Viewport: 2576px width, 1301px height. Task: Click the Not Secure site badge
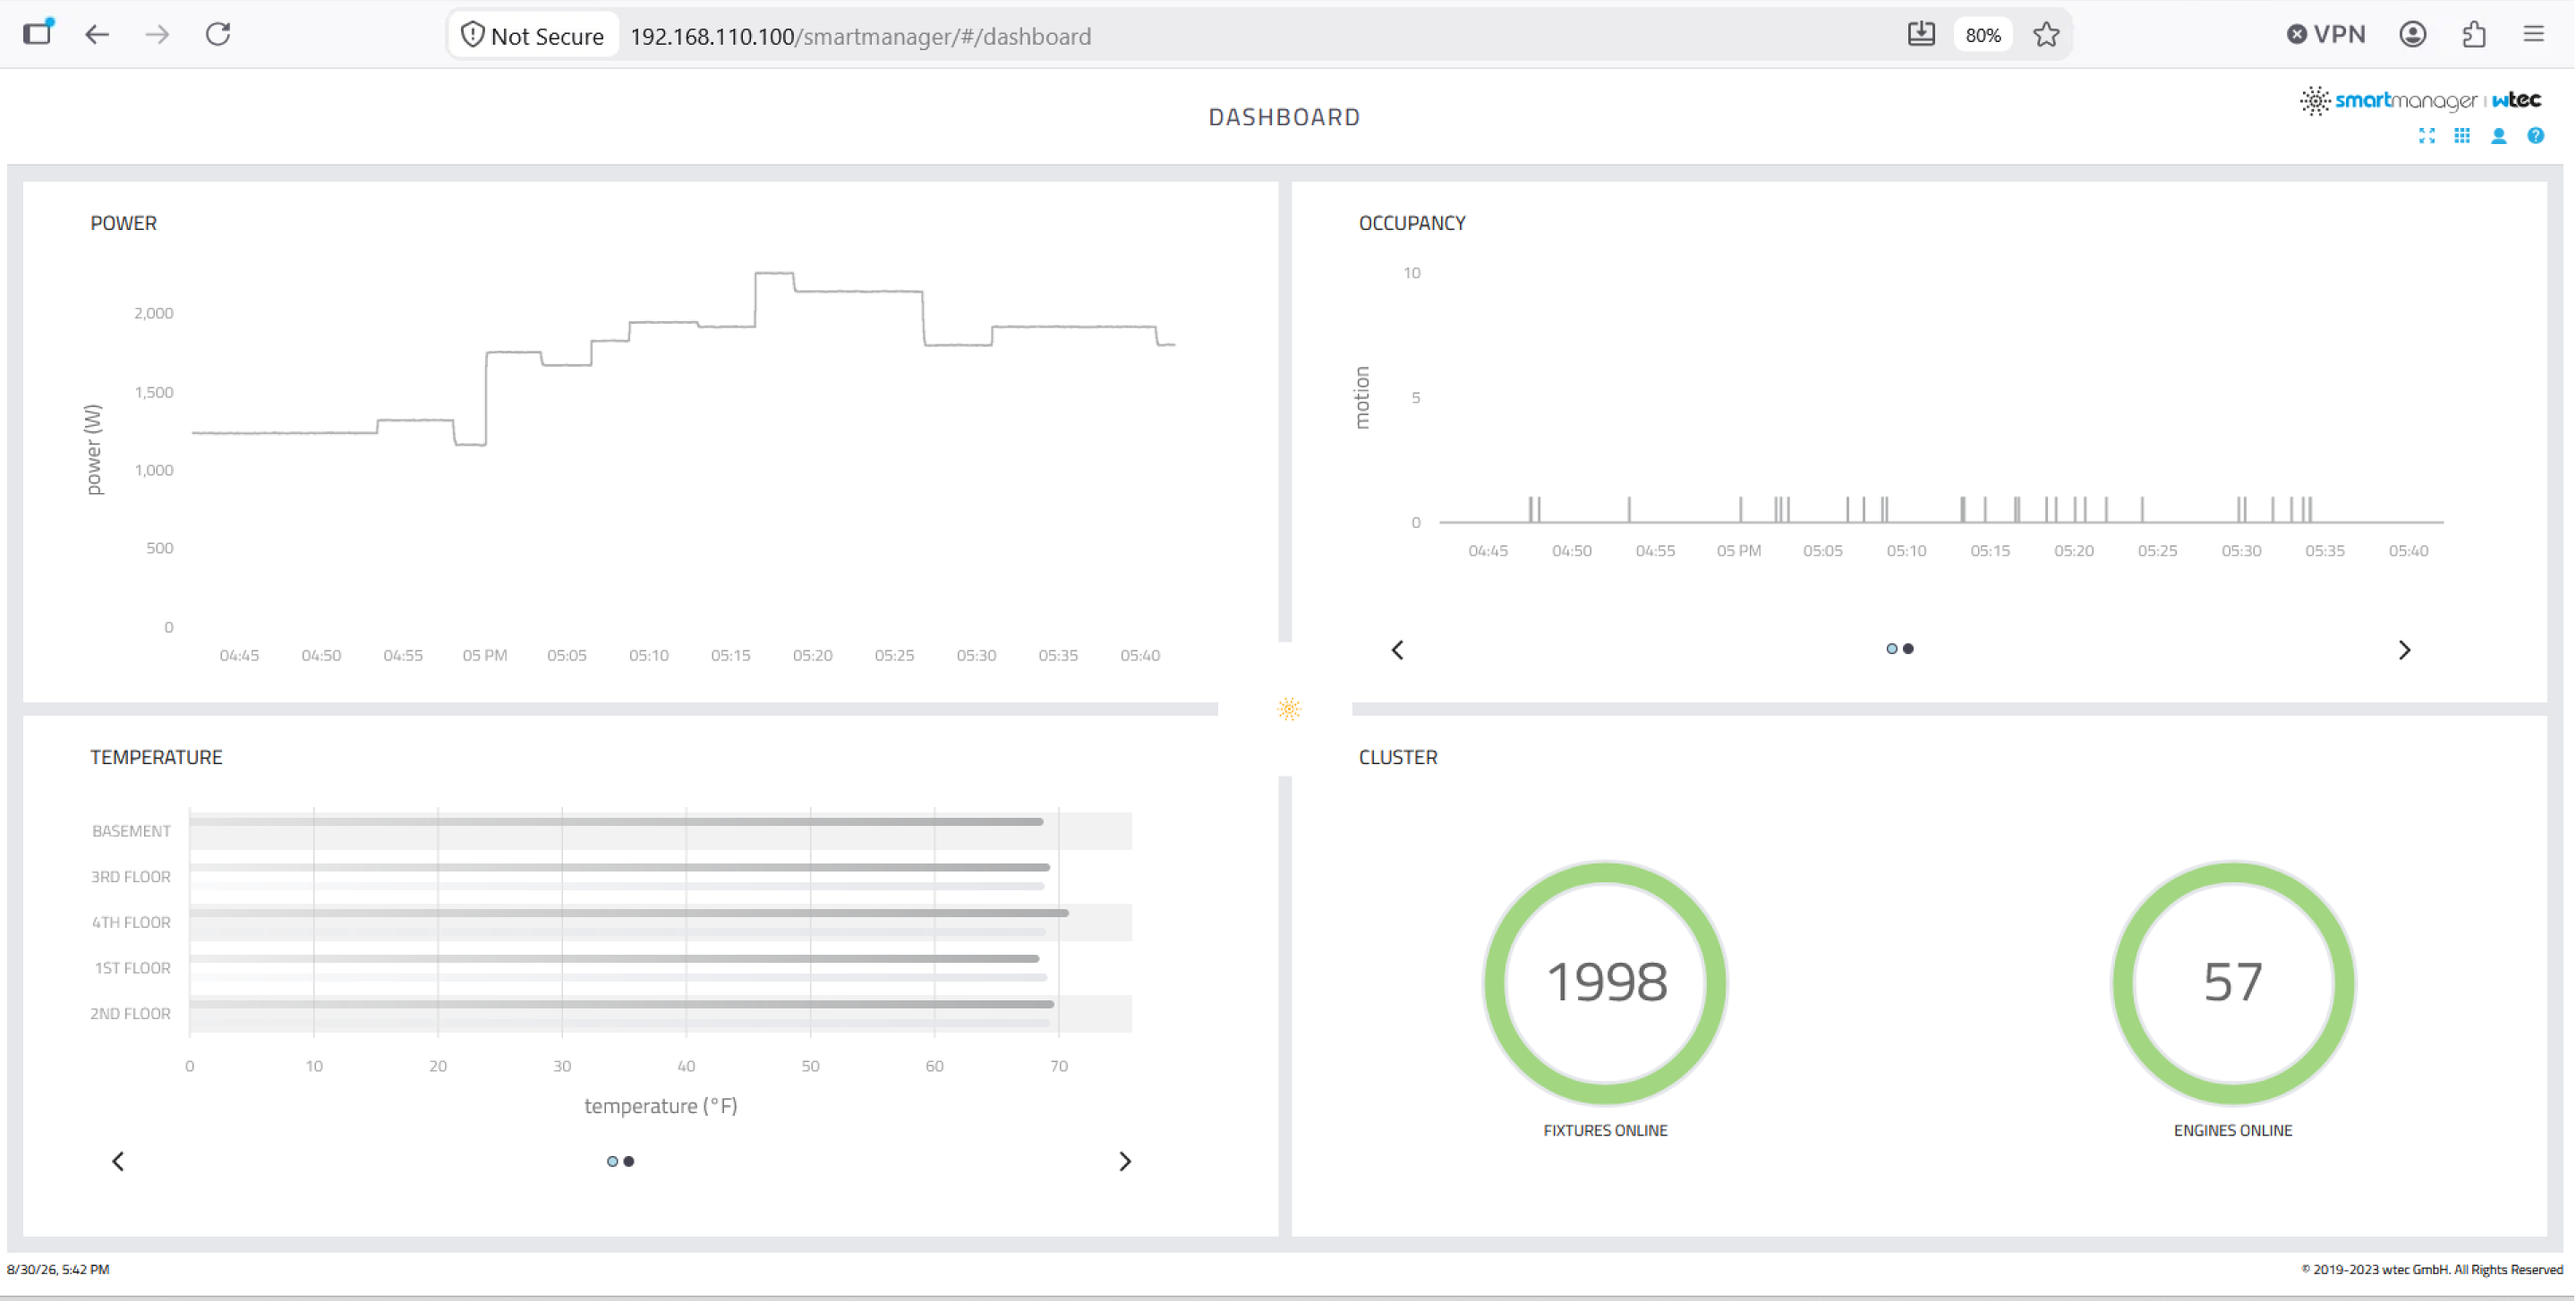533,35
